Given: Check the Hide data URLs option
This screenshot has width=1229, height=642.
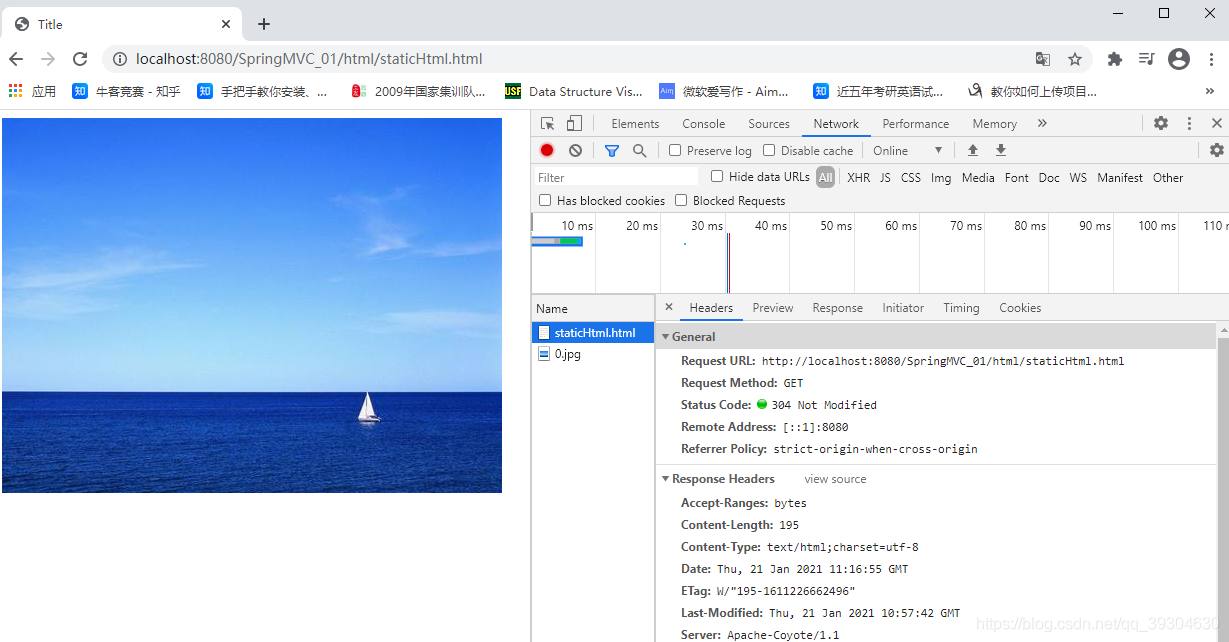Looking at the screenshot, I should coord(716,177).
